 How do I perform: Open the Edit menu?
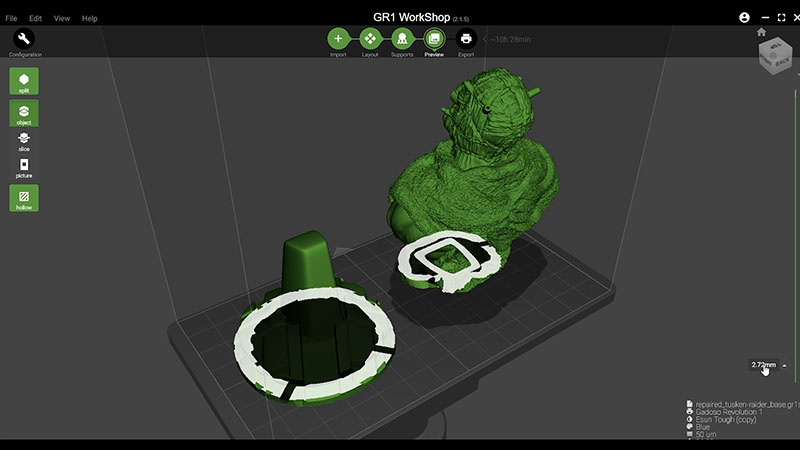click(x=36, y=18)
